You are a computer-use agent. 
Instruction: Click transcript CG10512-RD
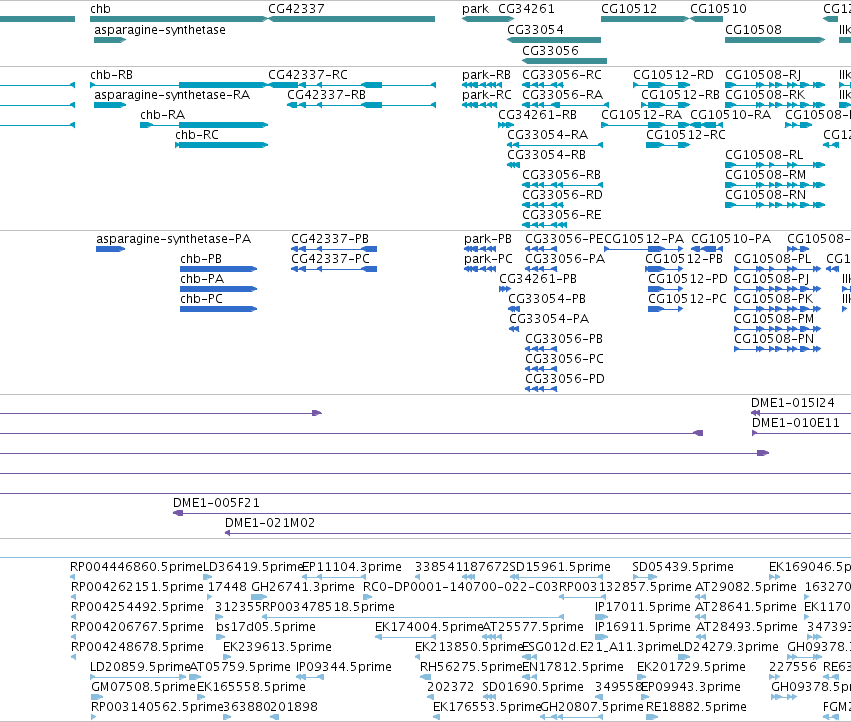click(x=673, y=75)
